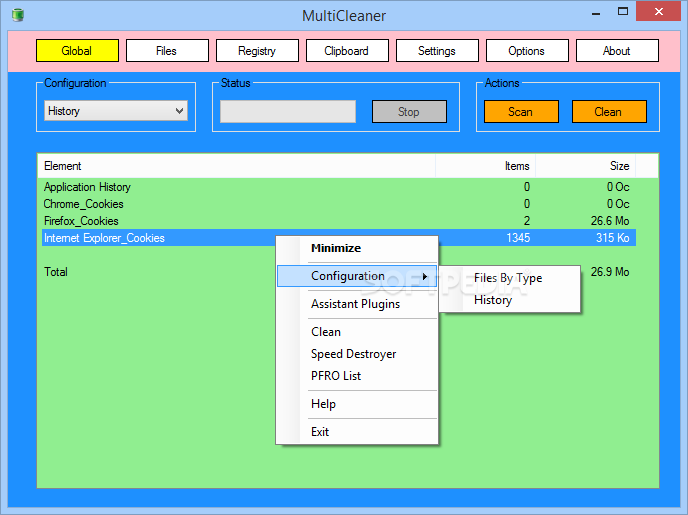The height and width of the screenshot is (515, 688).
Task: Close the MultiCleaner window
Action: [x=659, y=12]
